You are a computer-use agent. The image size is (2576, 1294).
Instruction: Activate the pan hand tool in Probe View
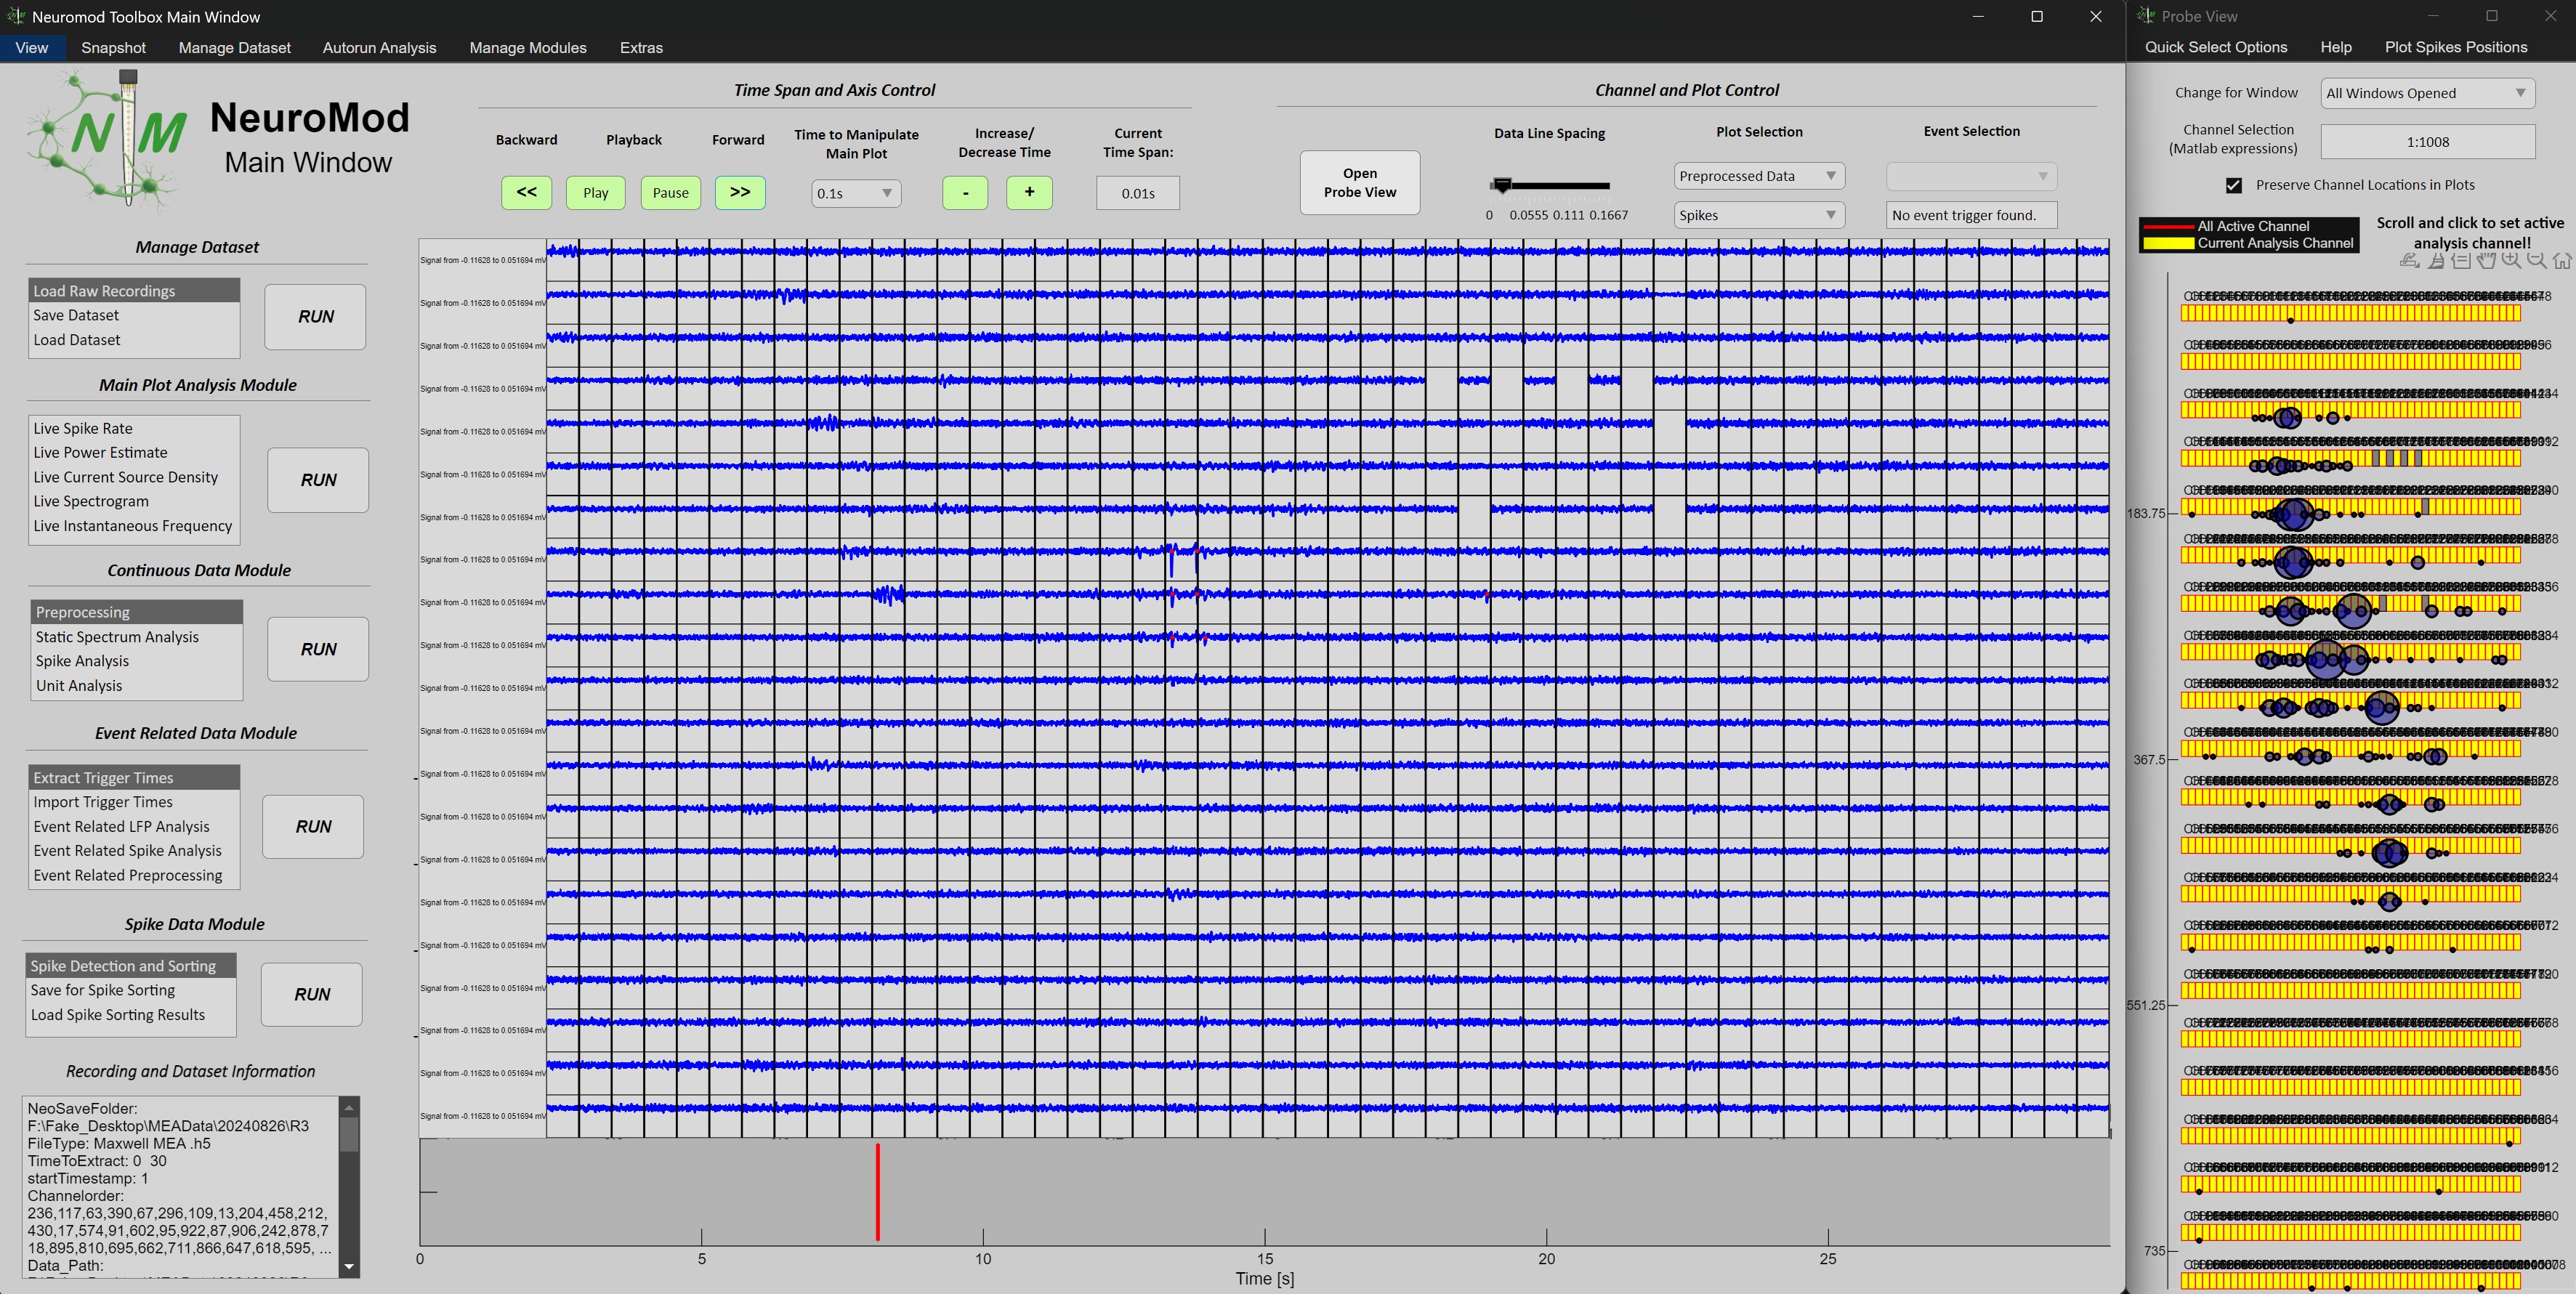2486,260
